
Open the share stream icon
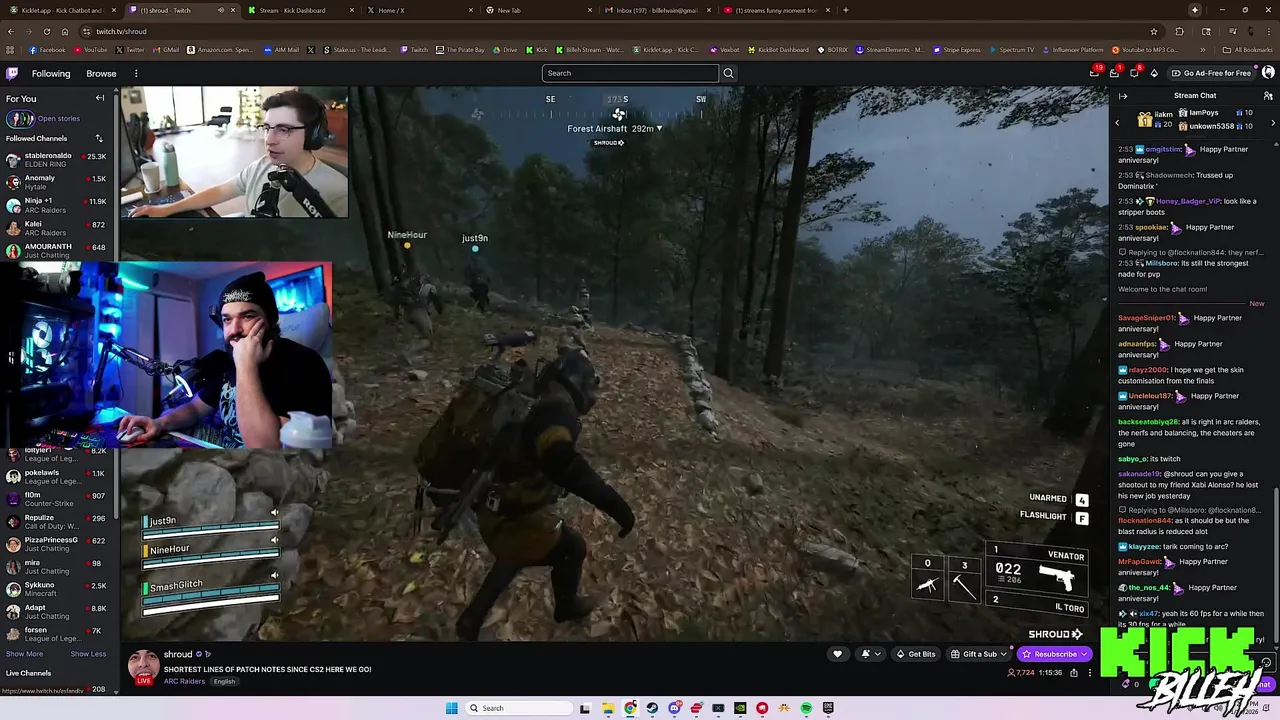(1074, 673)
